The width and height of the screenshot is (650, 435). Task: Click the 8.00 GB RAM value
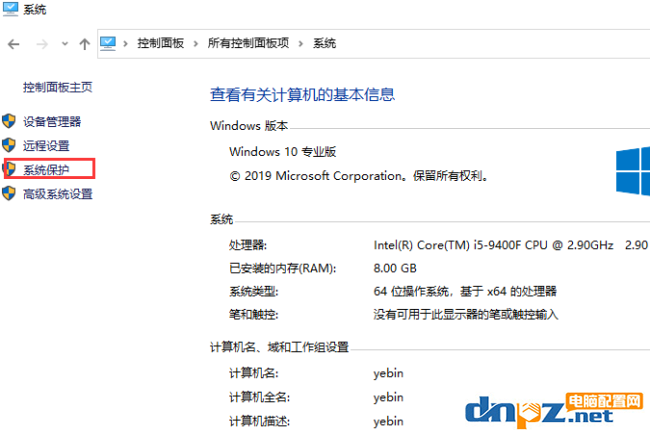coord(395,268)
